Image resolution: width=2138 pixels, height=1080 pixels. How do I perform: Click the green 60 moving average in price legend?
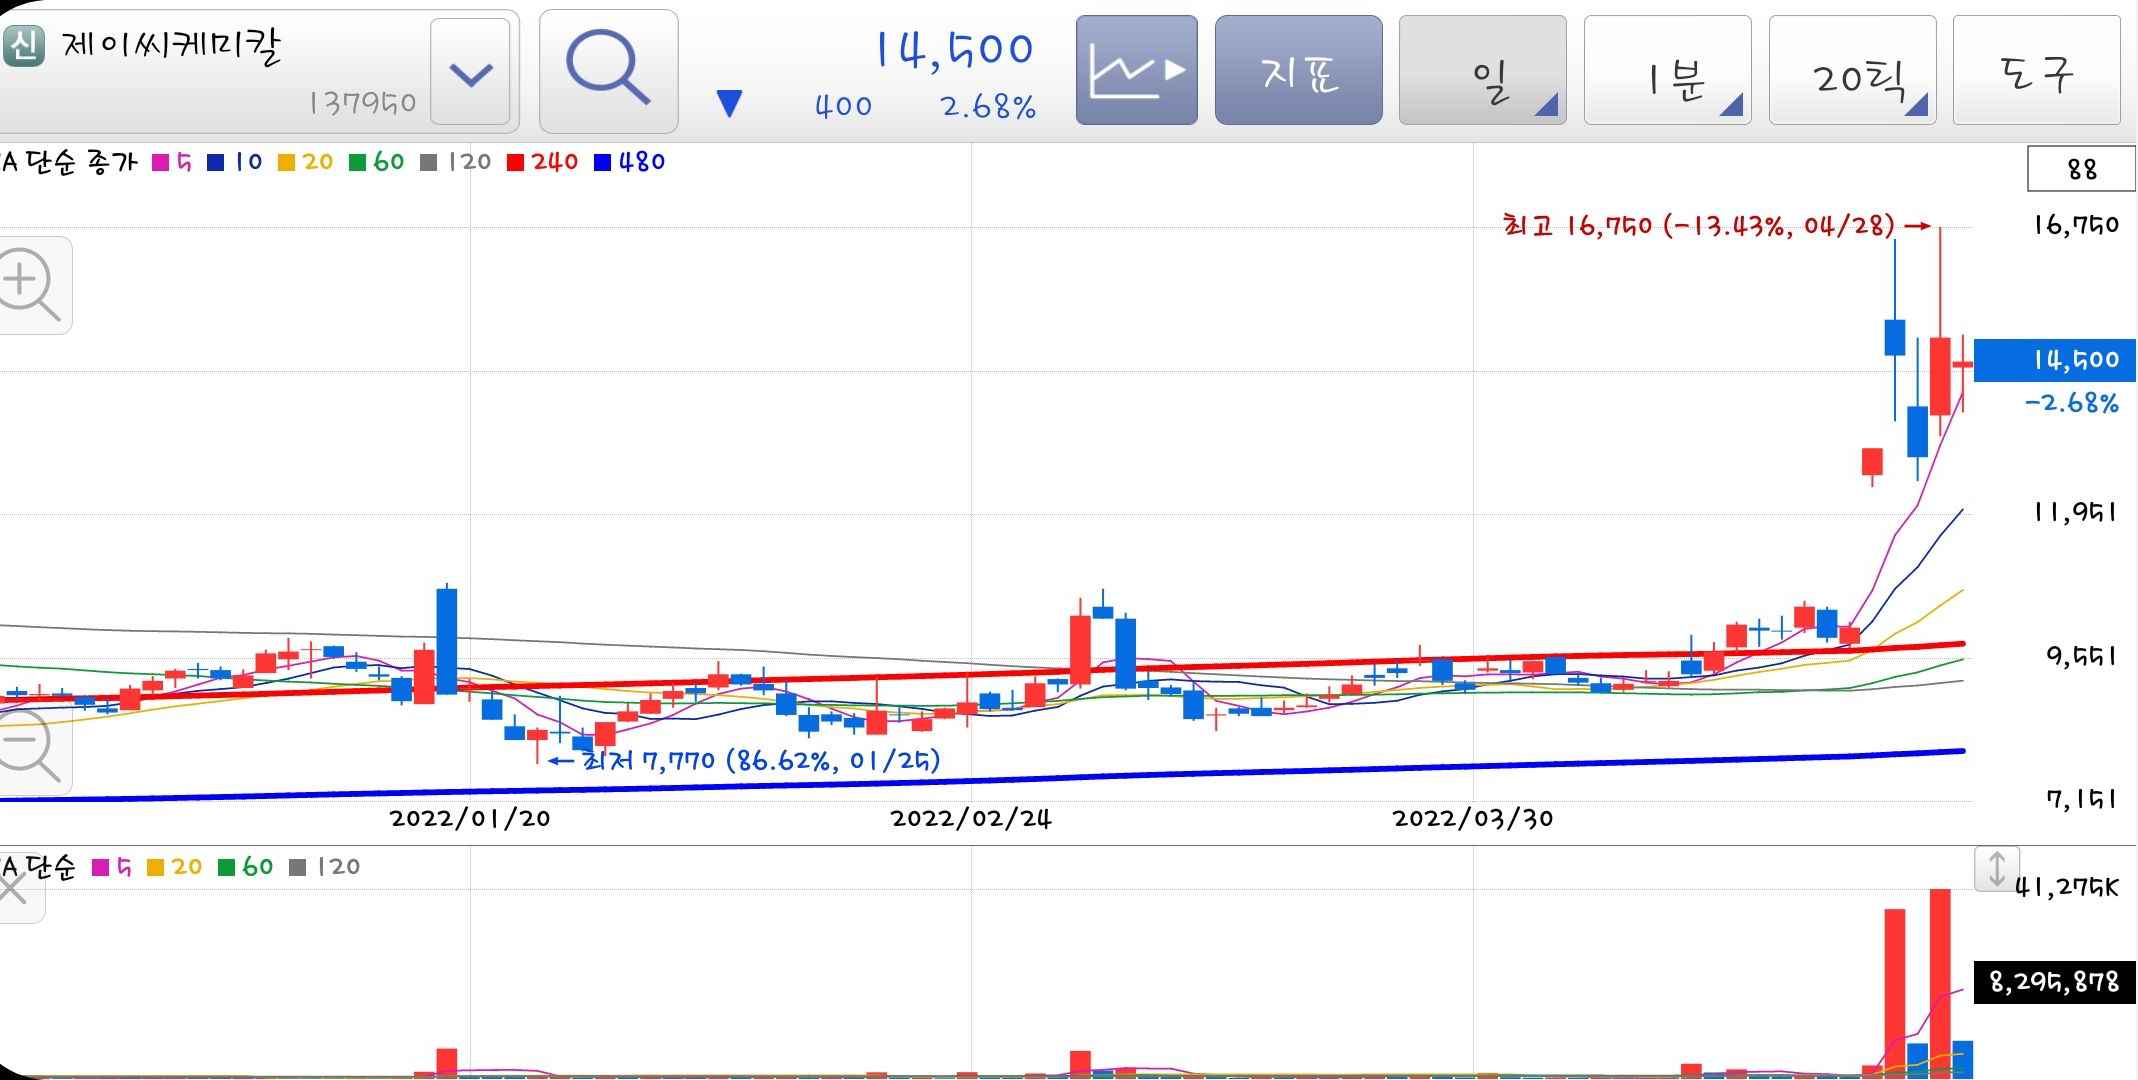376,162
